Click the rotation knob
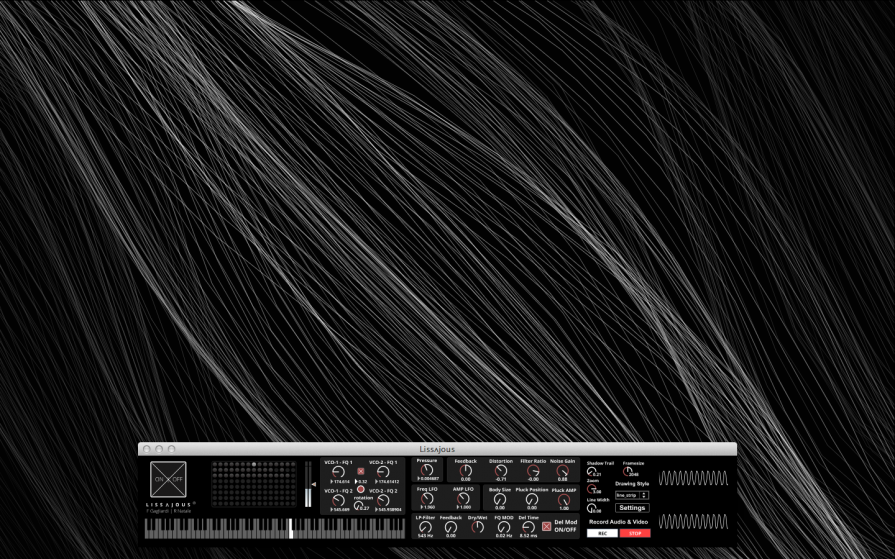 click(359, 506)
